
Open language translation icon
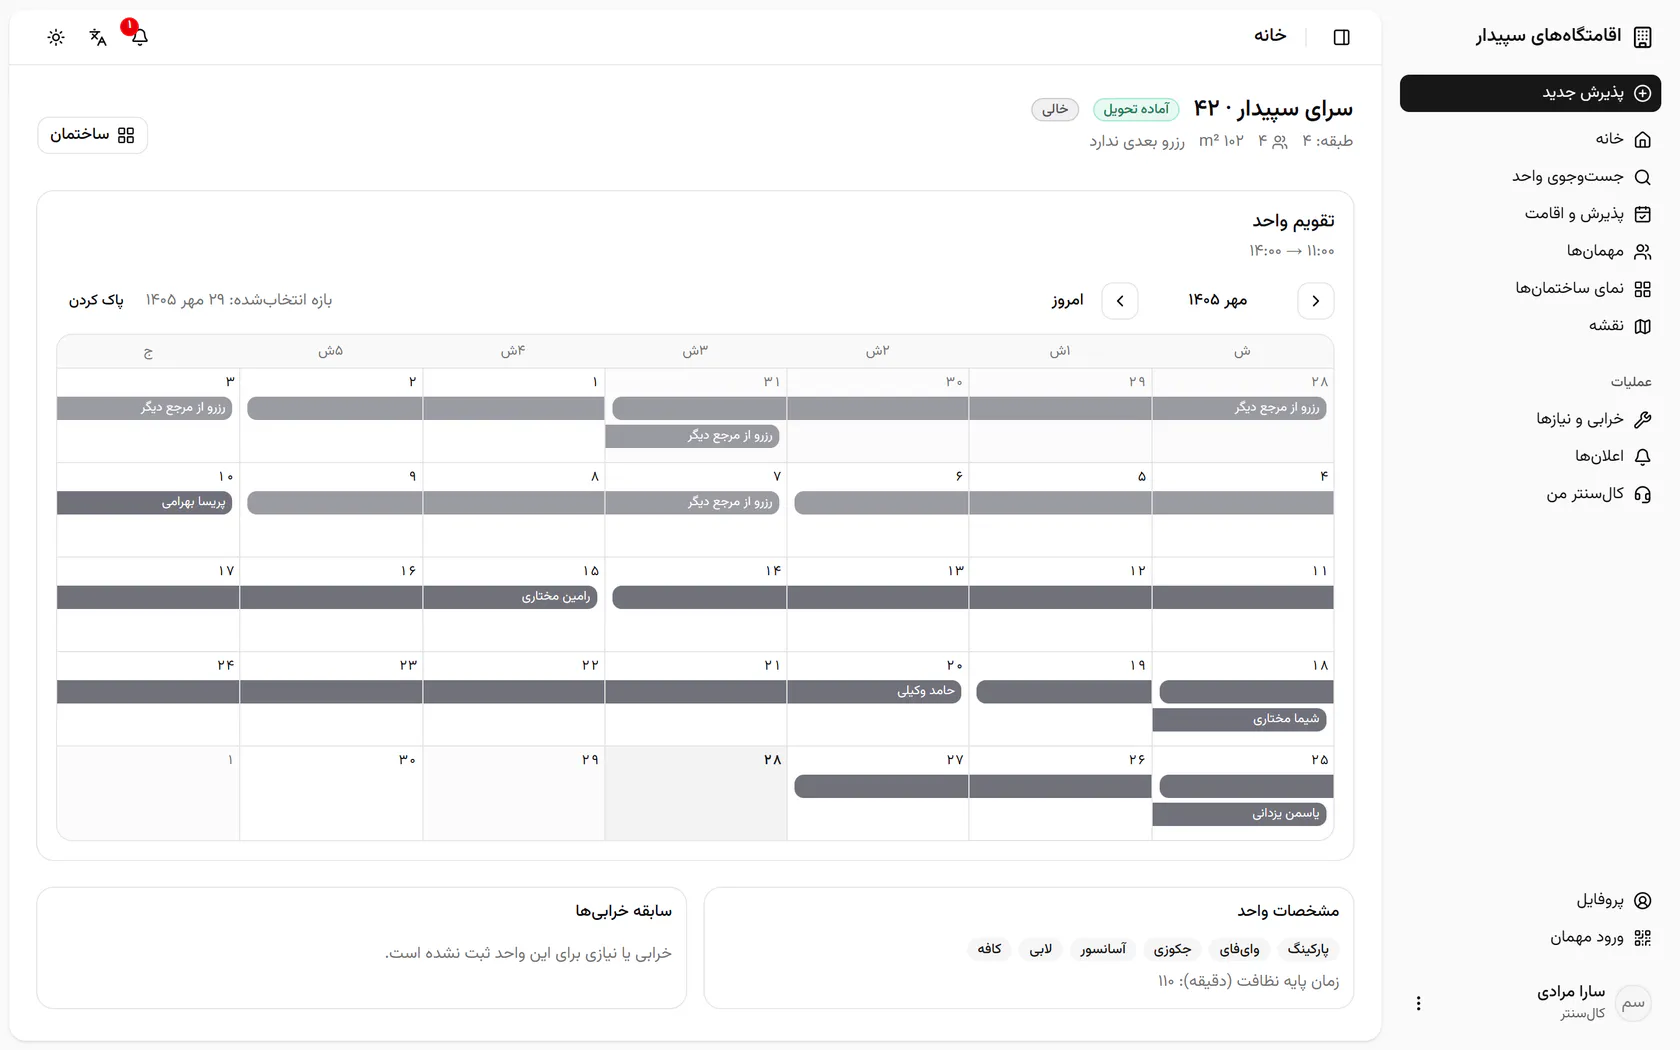click(x=98, y=37)
